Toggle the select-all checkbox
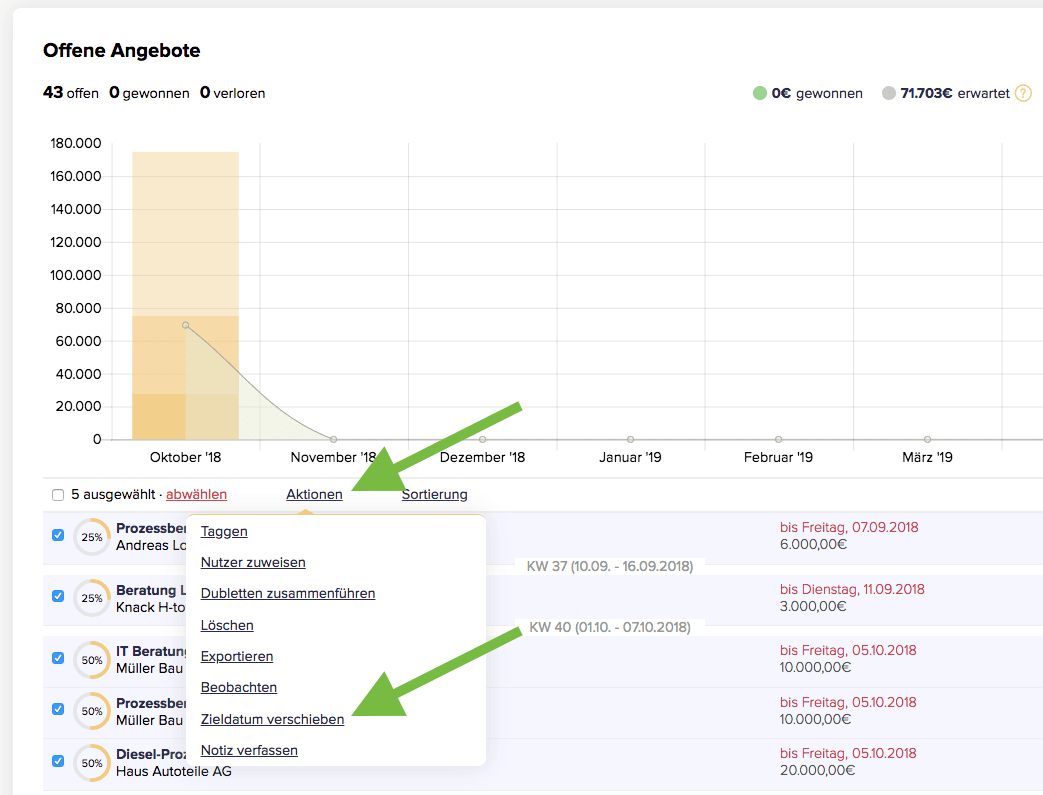The height and width of the screenshot is (795, 1043). 58,494
